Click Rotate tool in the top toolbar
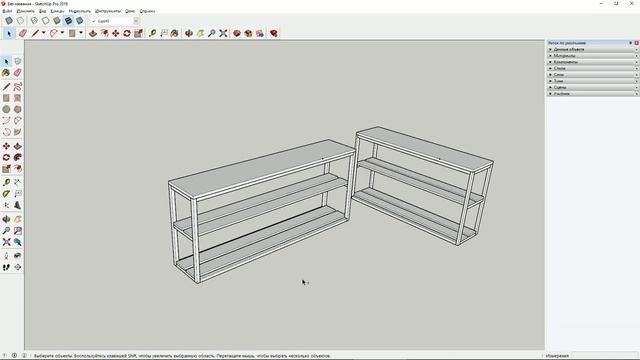Image resolution: width=640 pixels, height=360 pixels. (x=127, y=33)
